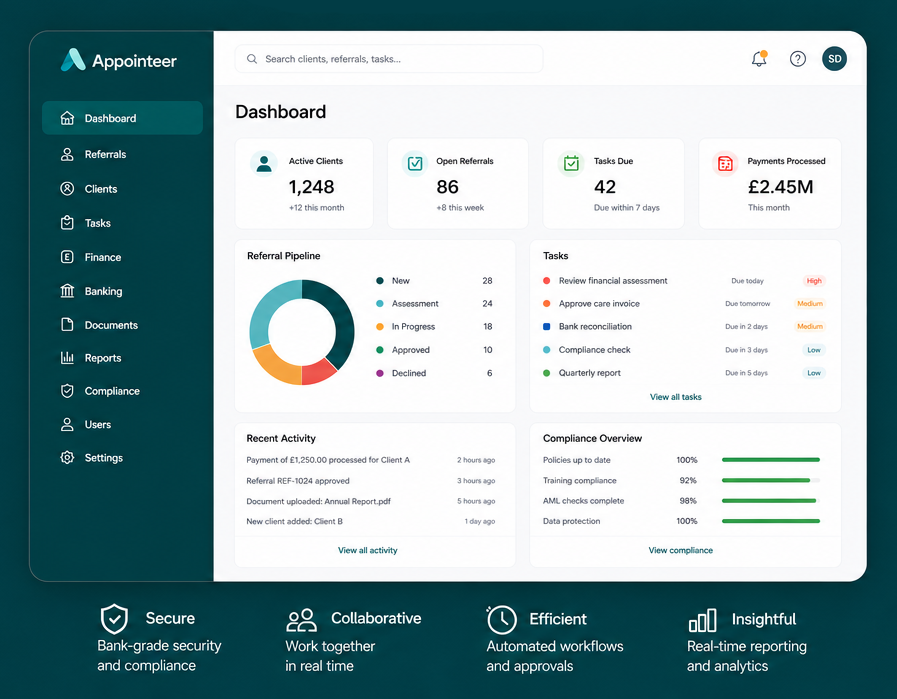Open the help question mark icon
This screenshot has width=897, height=699.
(x=797, y=59)
